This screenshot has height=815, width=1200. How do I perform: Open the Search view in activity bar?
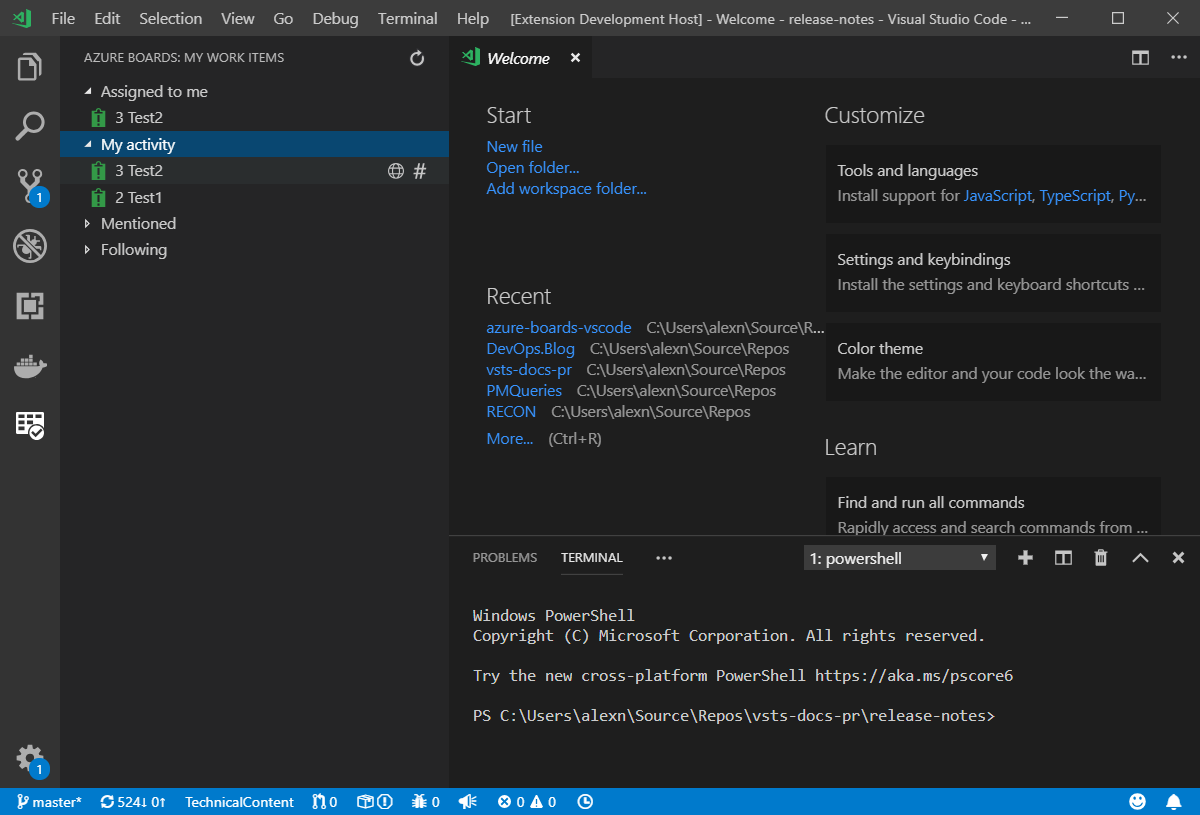[x=30, y=126]
